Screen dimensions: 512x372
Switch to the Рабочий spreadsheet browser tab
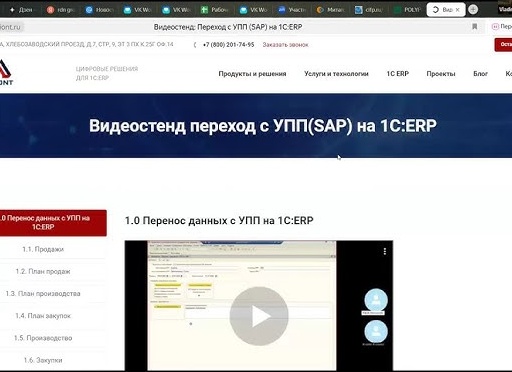coord(215,10)
